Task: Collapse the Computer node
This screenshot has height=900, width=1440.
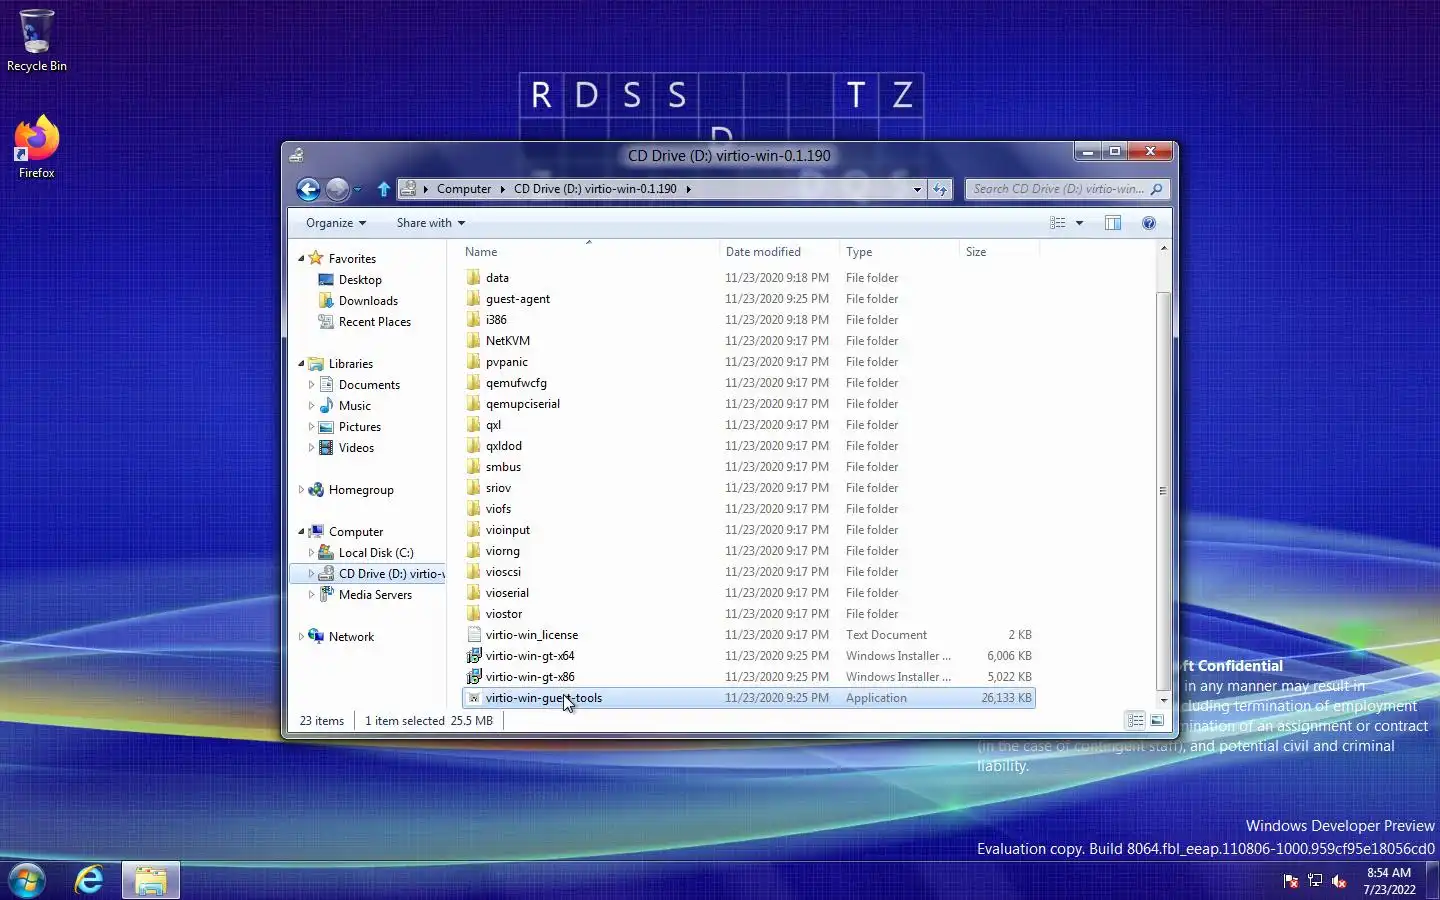Action: pos(301,531)
